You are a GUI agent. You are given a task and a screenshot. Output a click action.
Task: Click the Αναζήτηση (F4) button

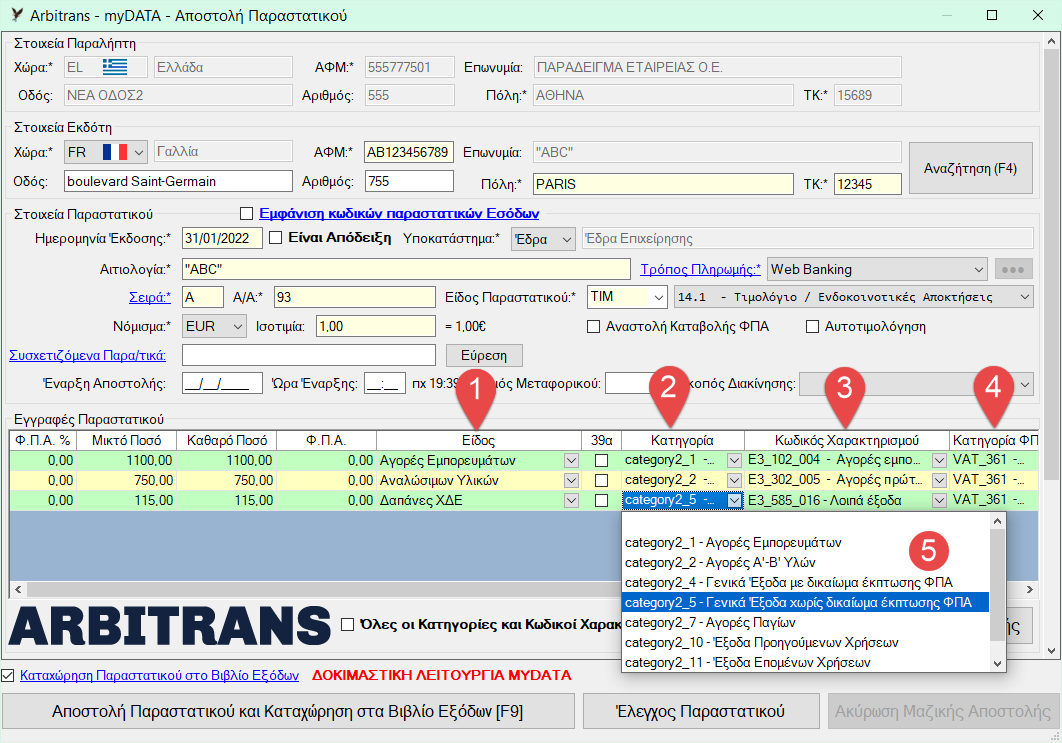(971, 168)
